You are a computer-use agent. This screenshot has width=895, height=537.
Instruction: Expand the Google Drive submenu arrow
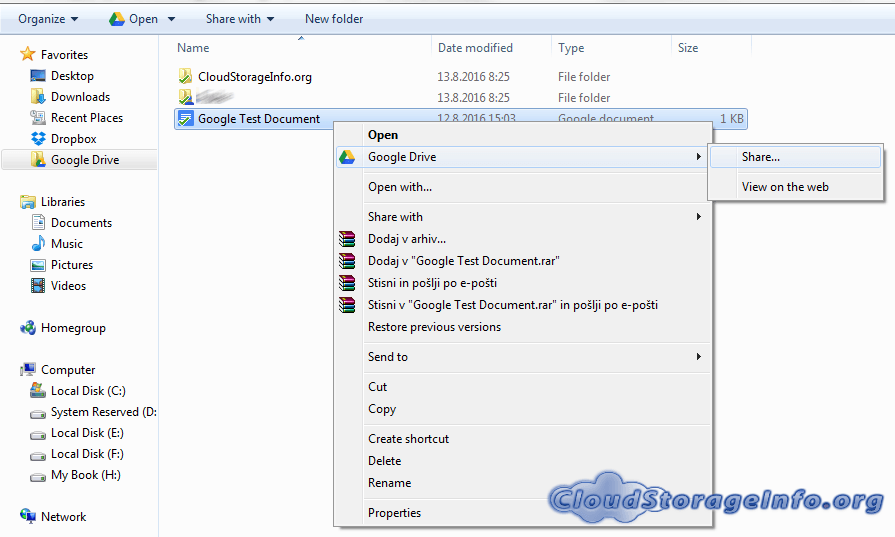(x=698, y=156)
